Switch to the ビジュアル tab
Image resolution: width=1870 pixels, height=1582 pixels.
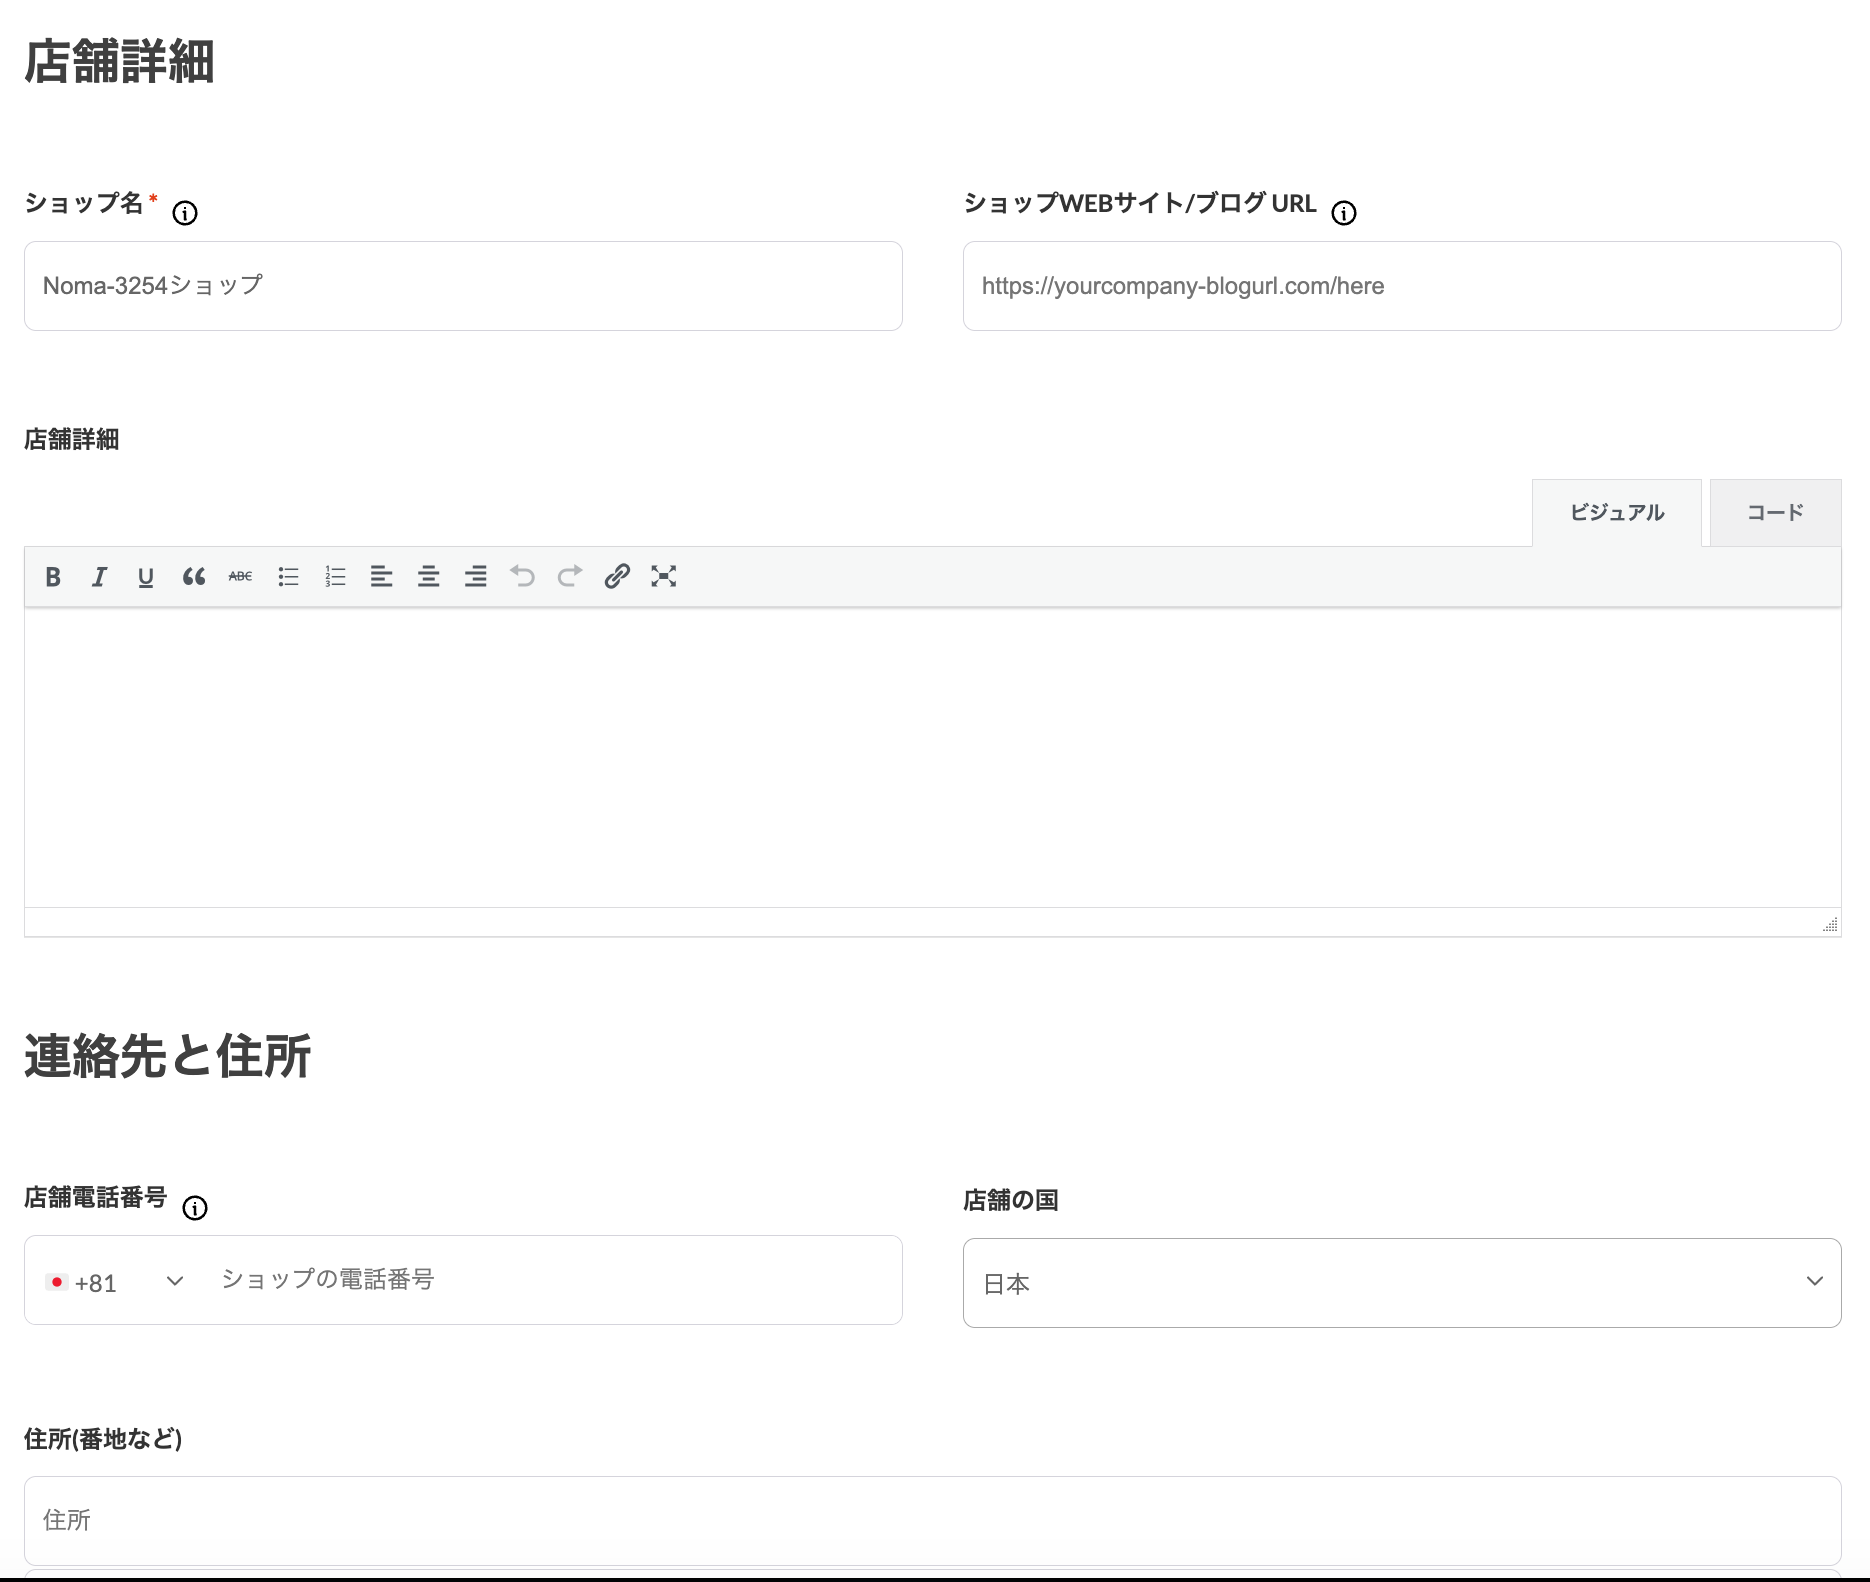click(x=1616, y=513)
